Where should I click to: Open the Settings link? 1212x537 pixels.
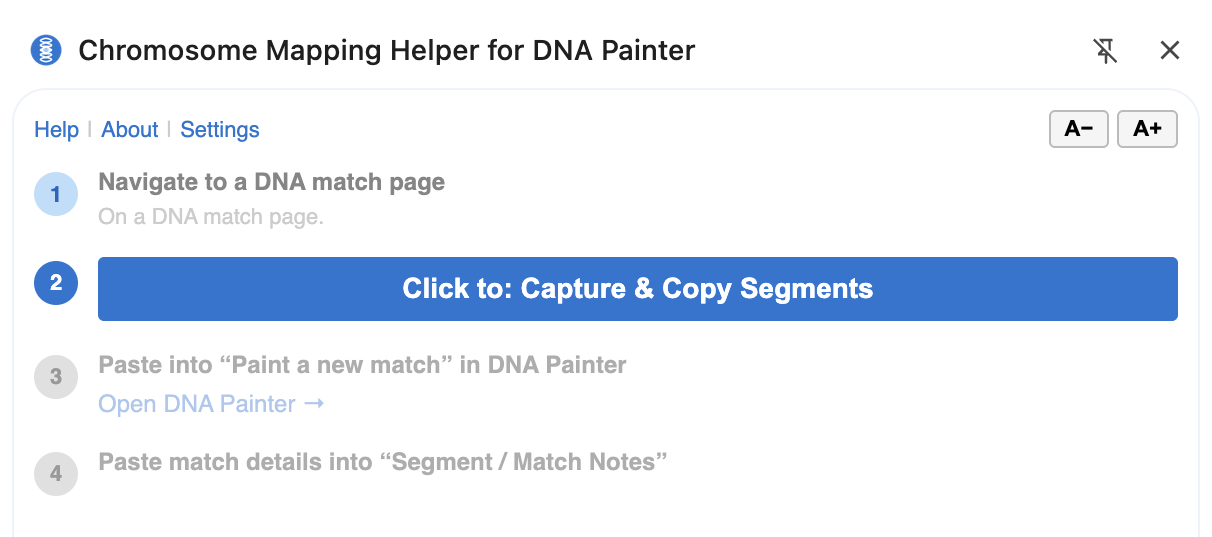220,130
